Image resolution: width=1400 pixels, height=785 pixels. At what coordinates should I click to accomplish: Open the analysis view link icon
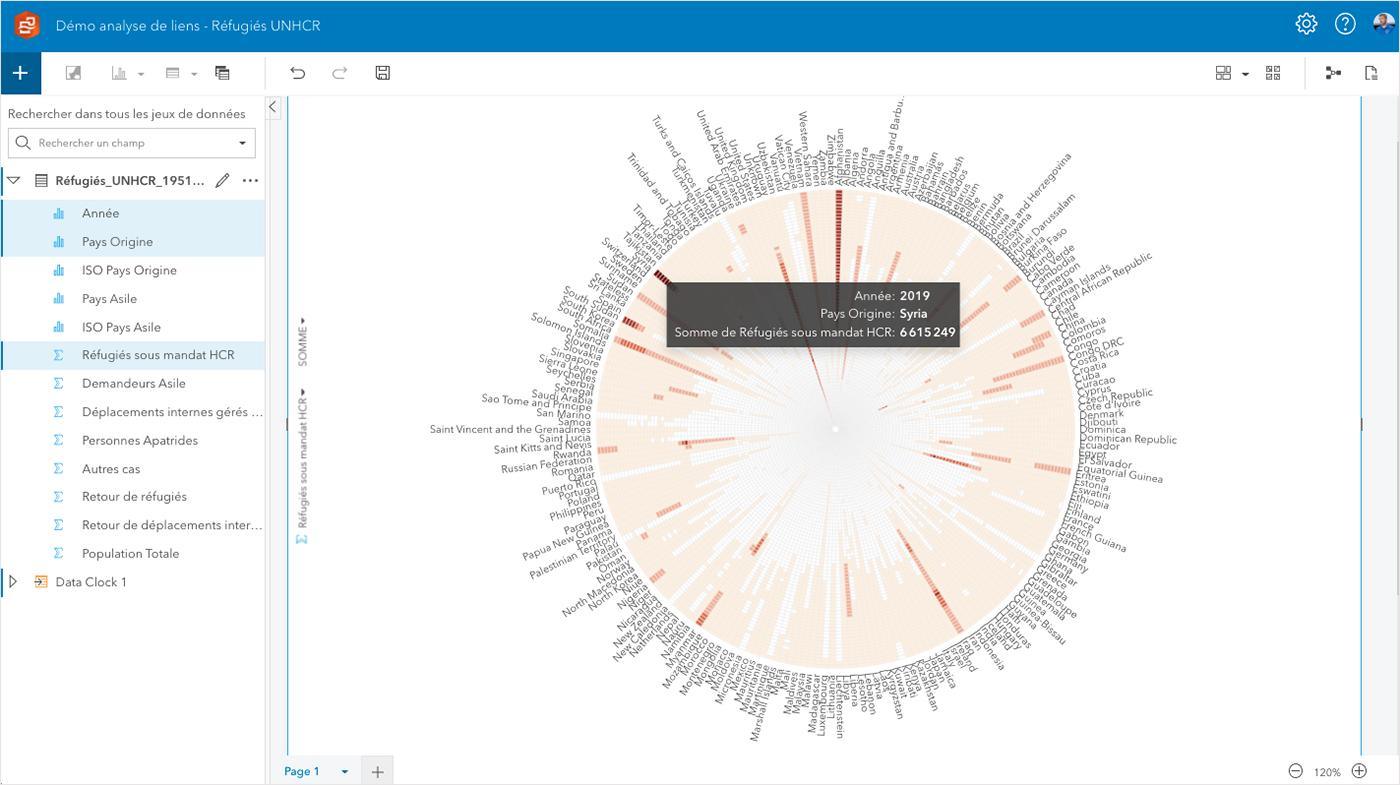pos(1333,73)
